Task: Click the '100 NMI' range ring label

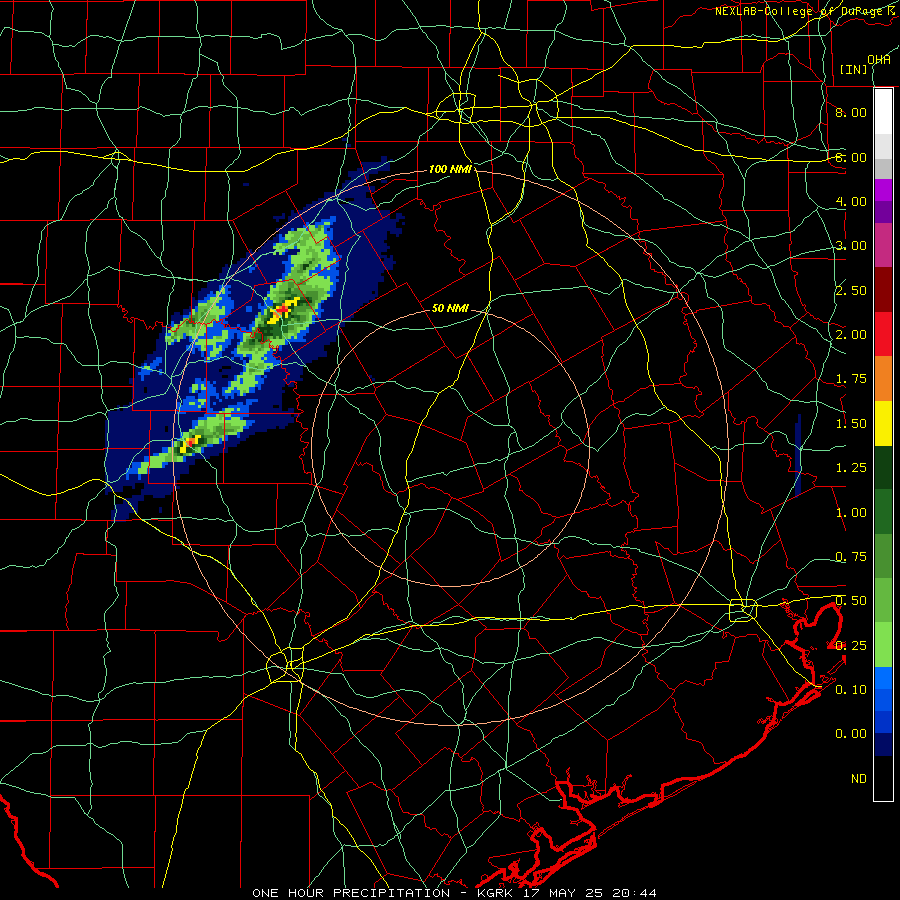Action: tap(450, 169)
